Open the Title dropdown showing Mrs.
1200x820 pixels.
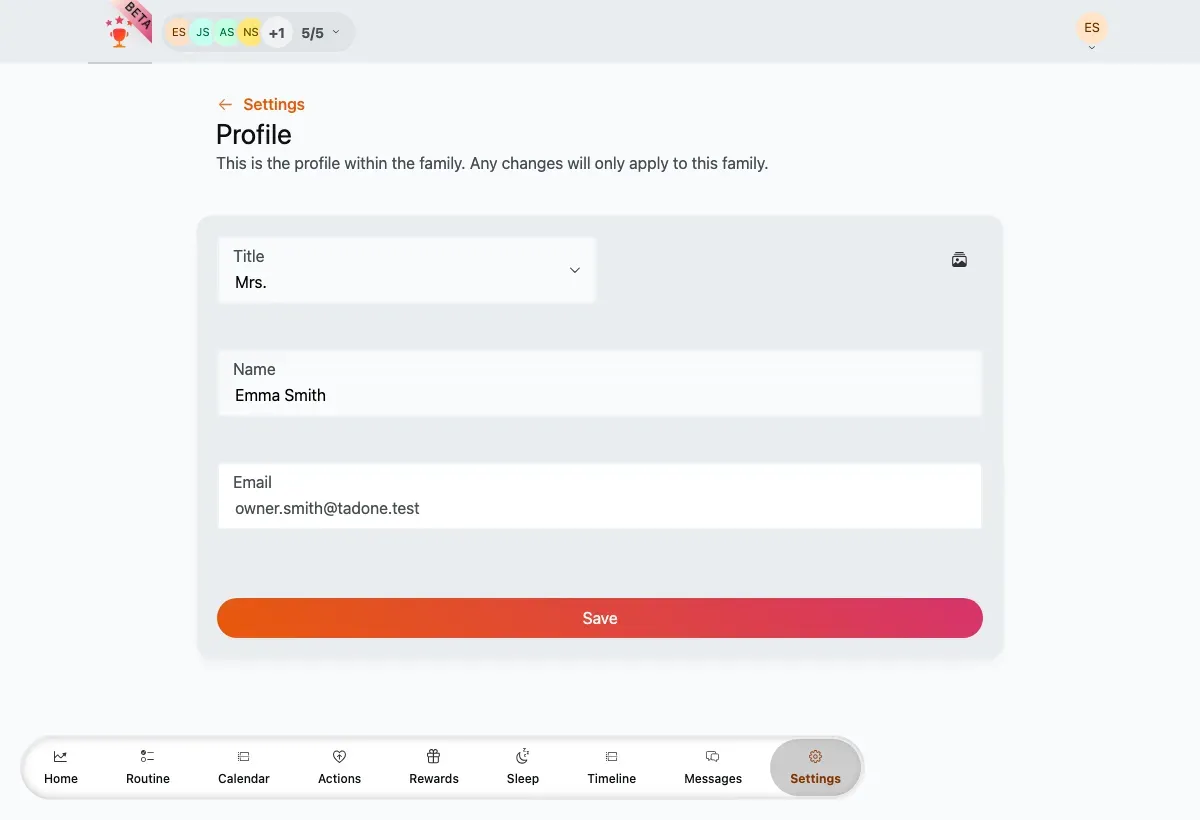[407, 270]
